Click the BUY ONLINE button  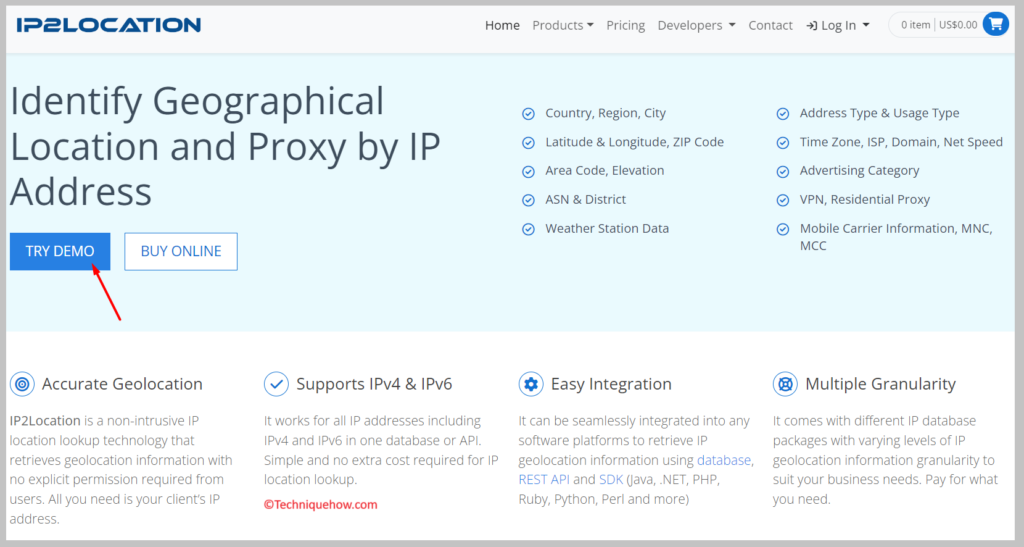pos(181,251)
